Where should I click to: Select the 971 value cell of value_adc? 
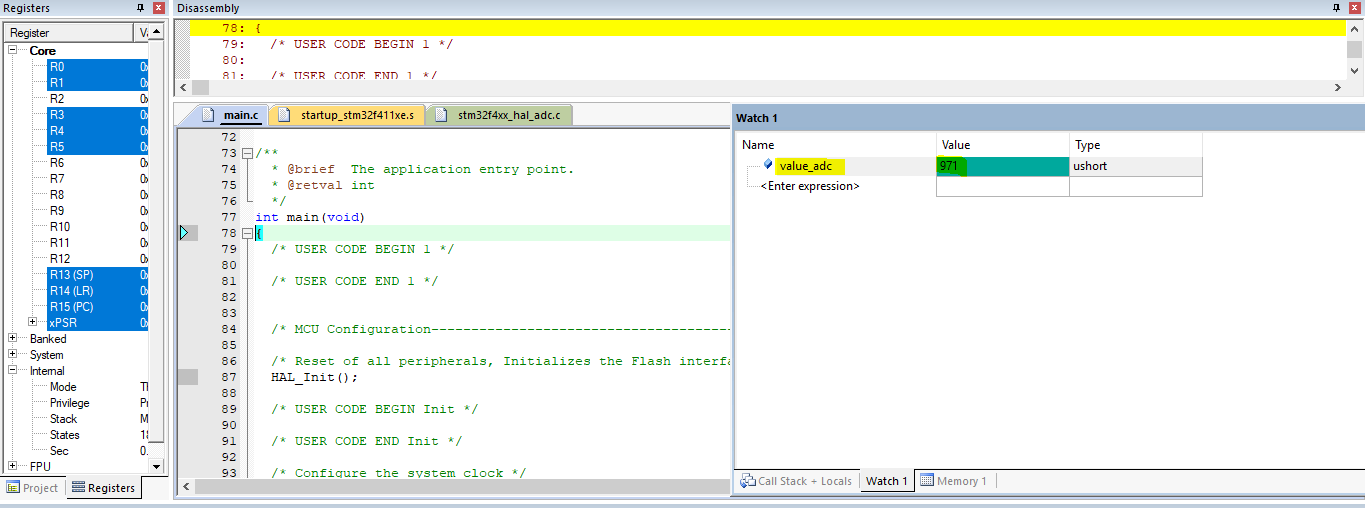click(x=1001, y=166)
